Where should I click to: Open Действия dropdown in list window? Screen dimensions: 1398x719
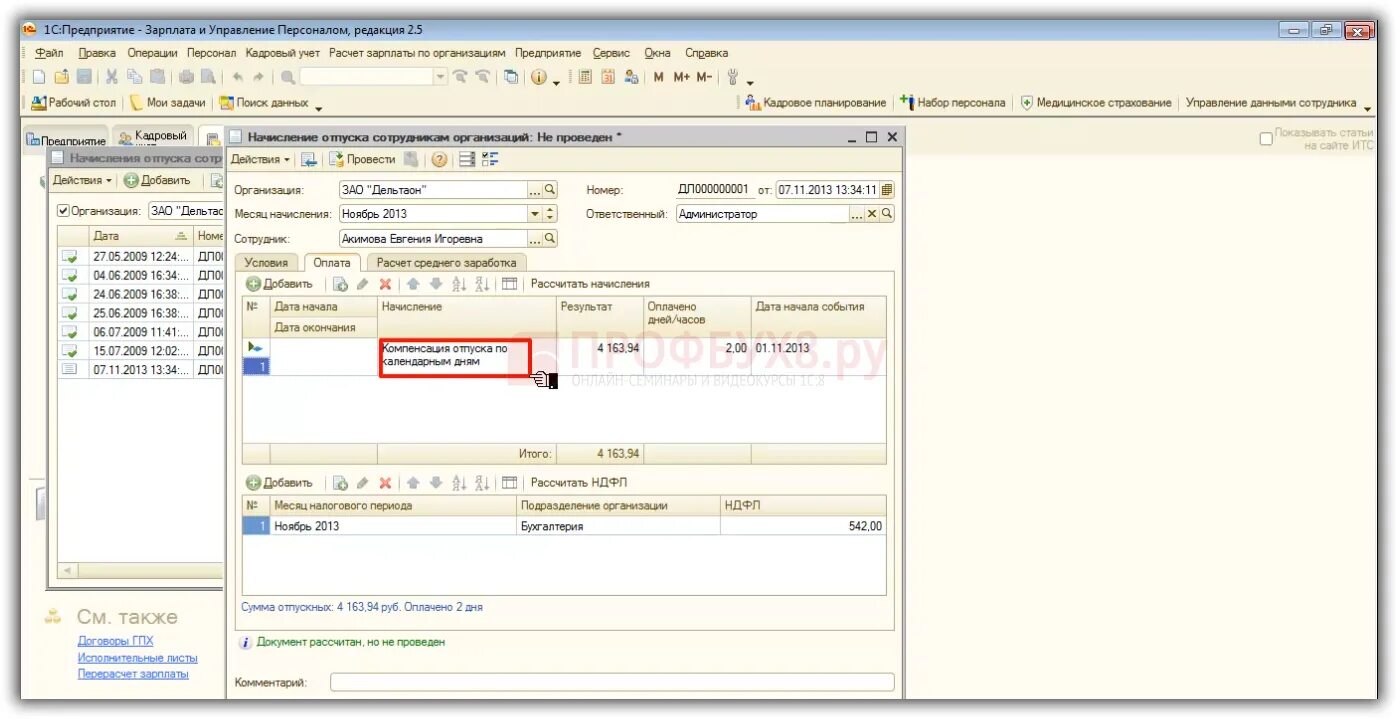click(83, 180)
